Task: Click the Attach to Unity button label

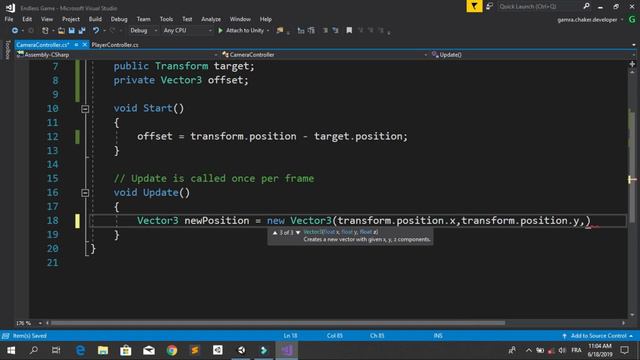Action: tap(244, 31)
